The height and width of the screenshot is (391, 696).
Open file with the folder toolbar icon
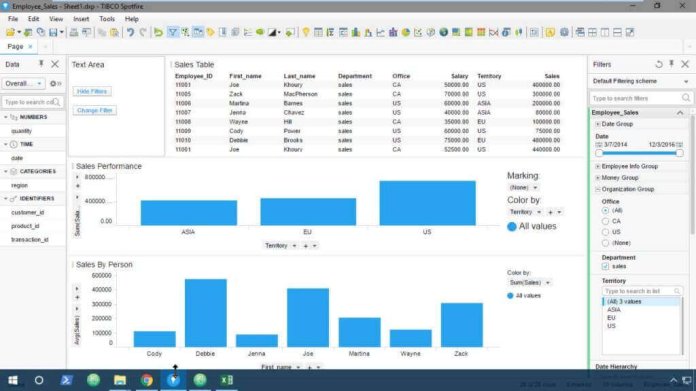coord(10,32)
